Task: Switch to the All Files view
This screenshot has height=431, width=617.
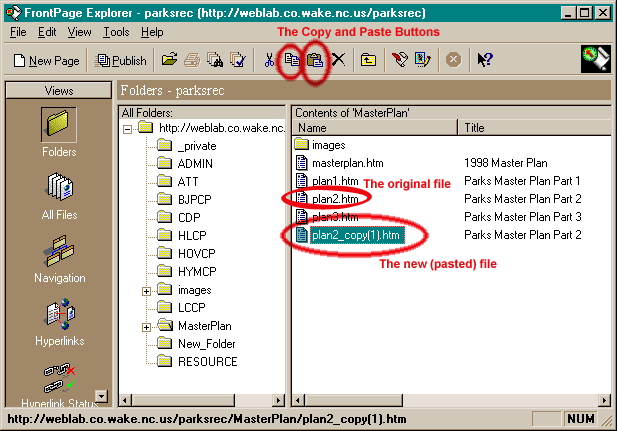Action: point(58,195)
